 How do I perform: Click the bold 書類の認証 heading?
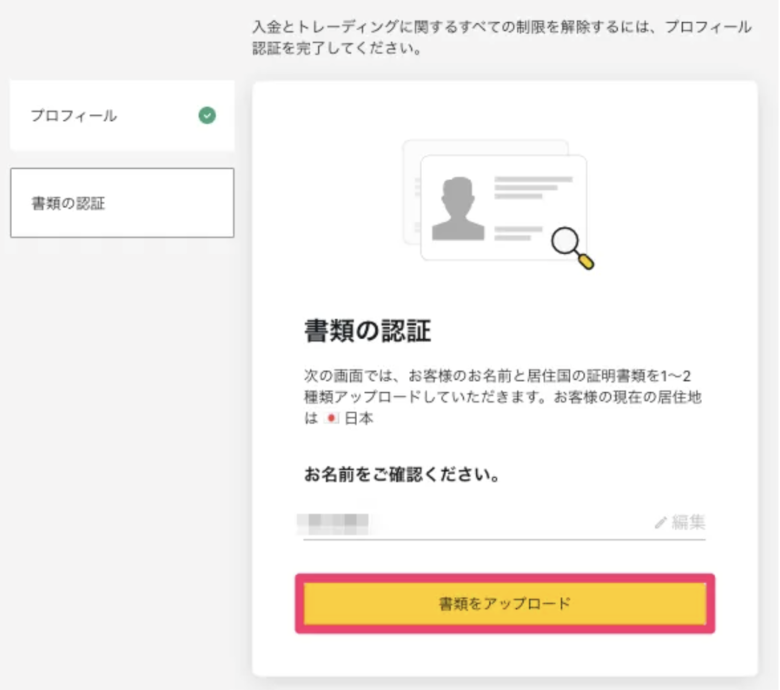click(x=367, y=332)
